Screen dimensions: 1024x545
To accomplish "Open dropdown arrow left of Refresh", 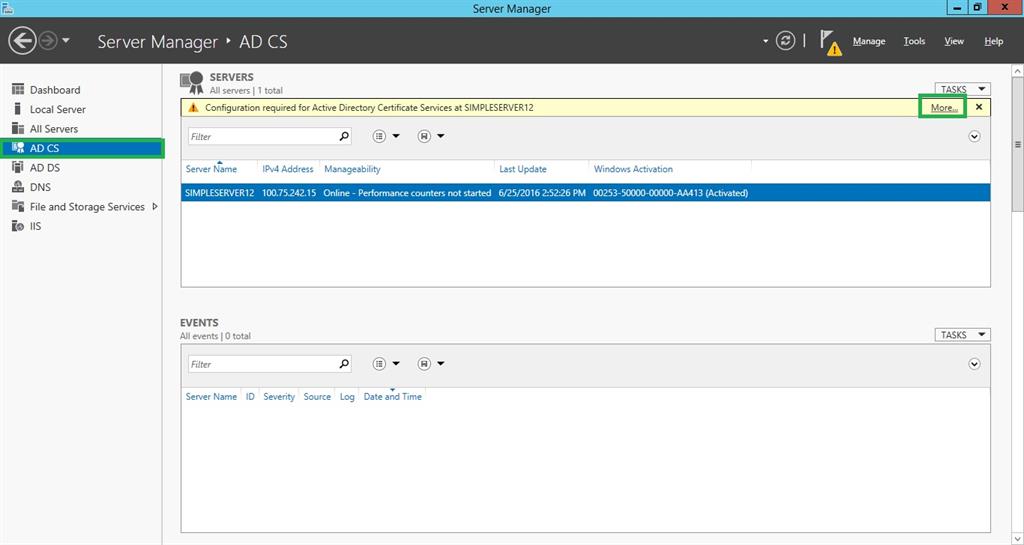I will point(765,41).
